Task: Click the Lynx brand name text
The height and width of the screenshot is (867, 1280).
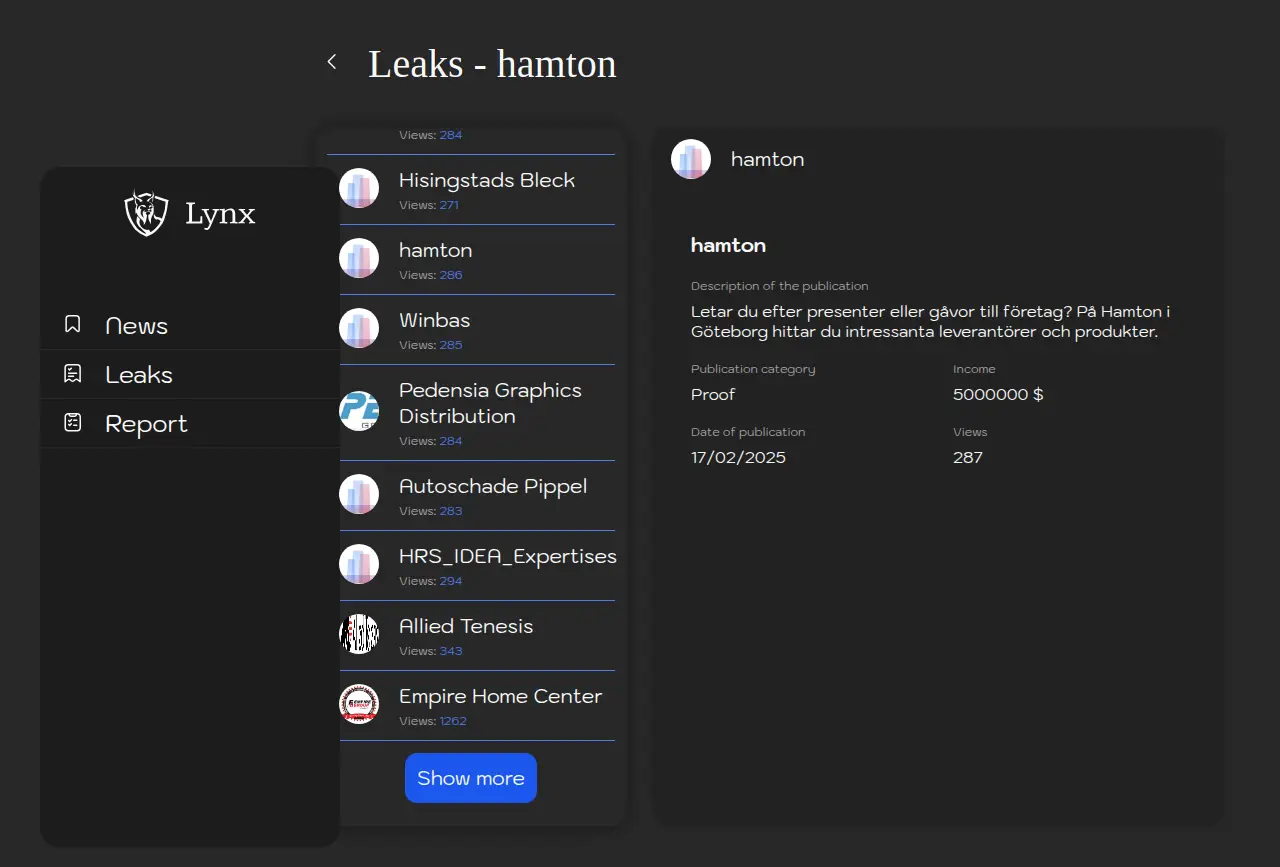Action: (220, 214)
